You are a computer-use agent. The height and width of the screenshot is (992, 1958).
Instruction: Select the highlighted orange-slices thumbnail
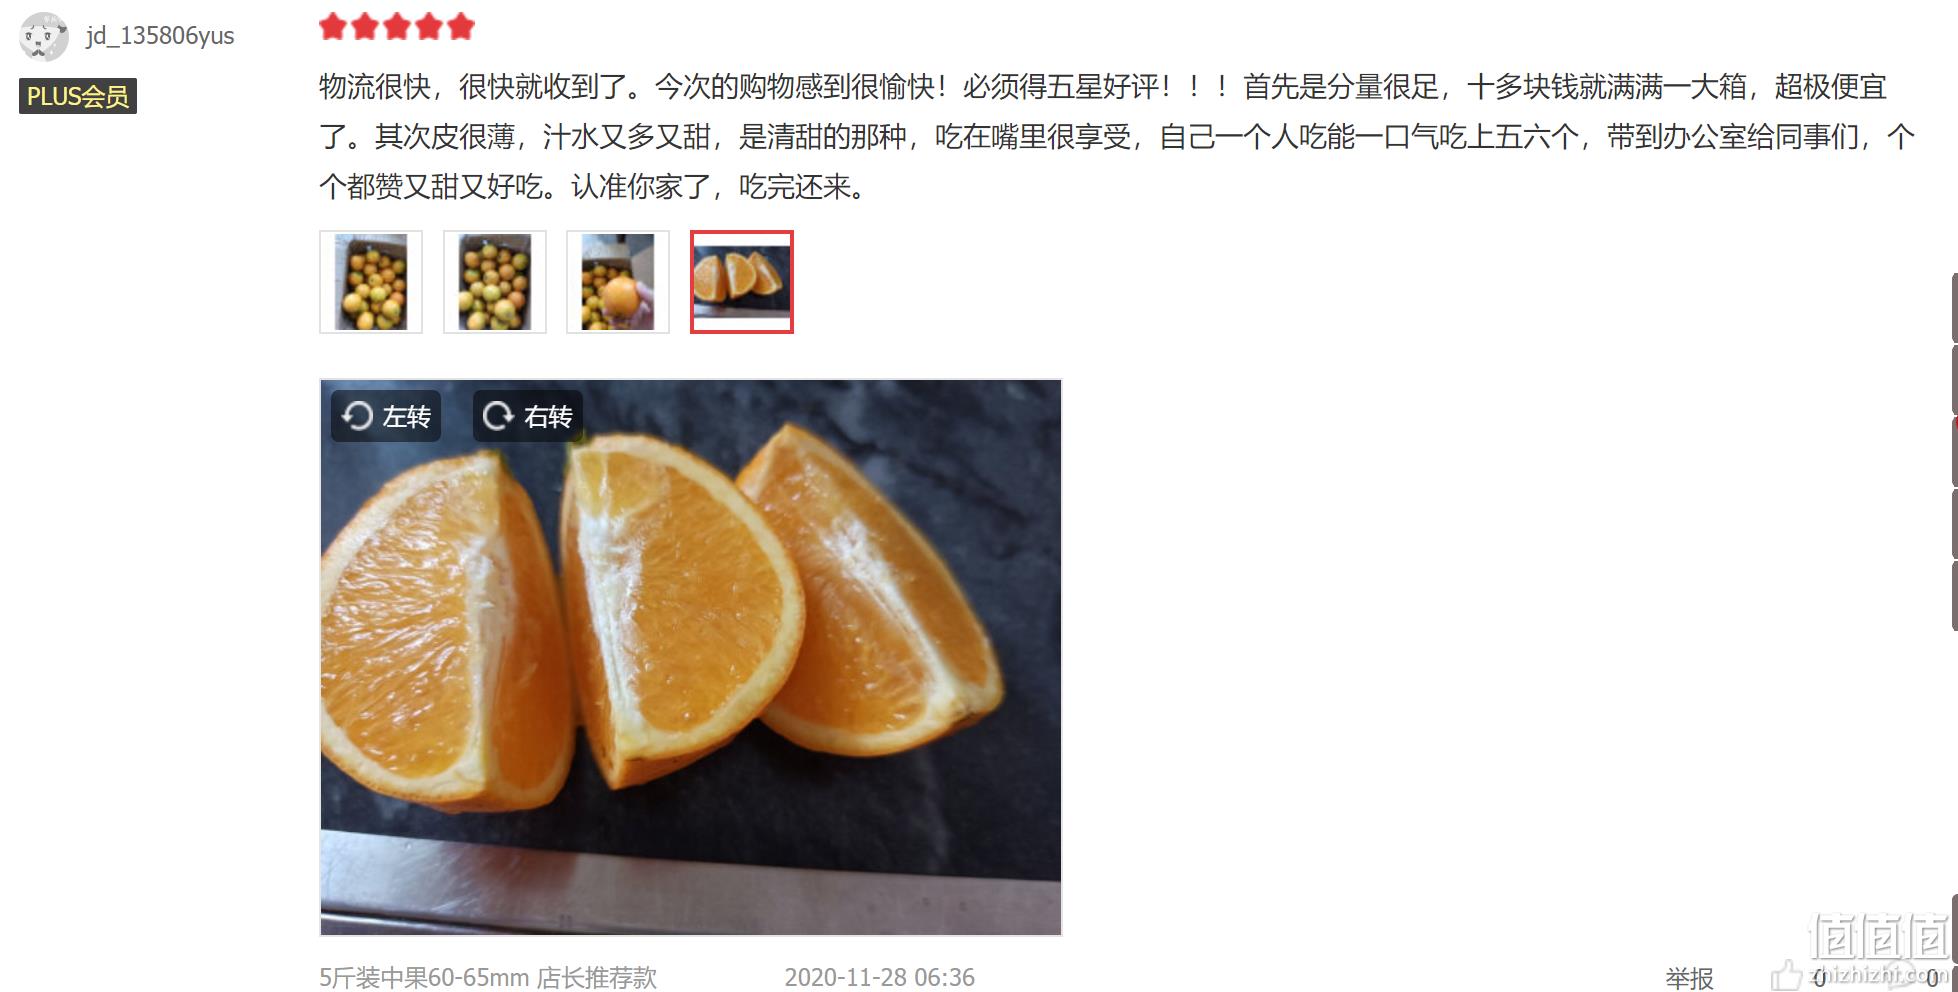742,282
